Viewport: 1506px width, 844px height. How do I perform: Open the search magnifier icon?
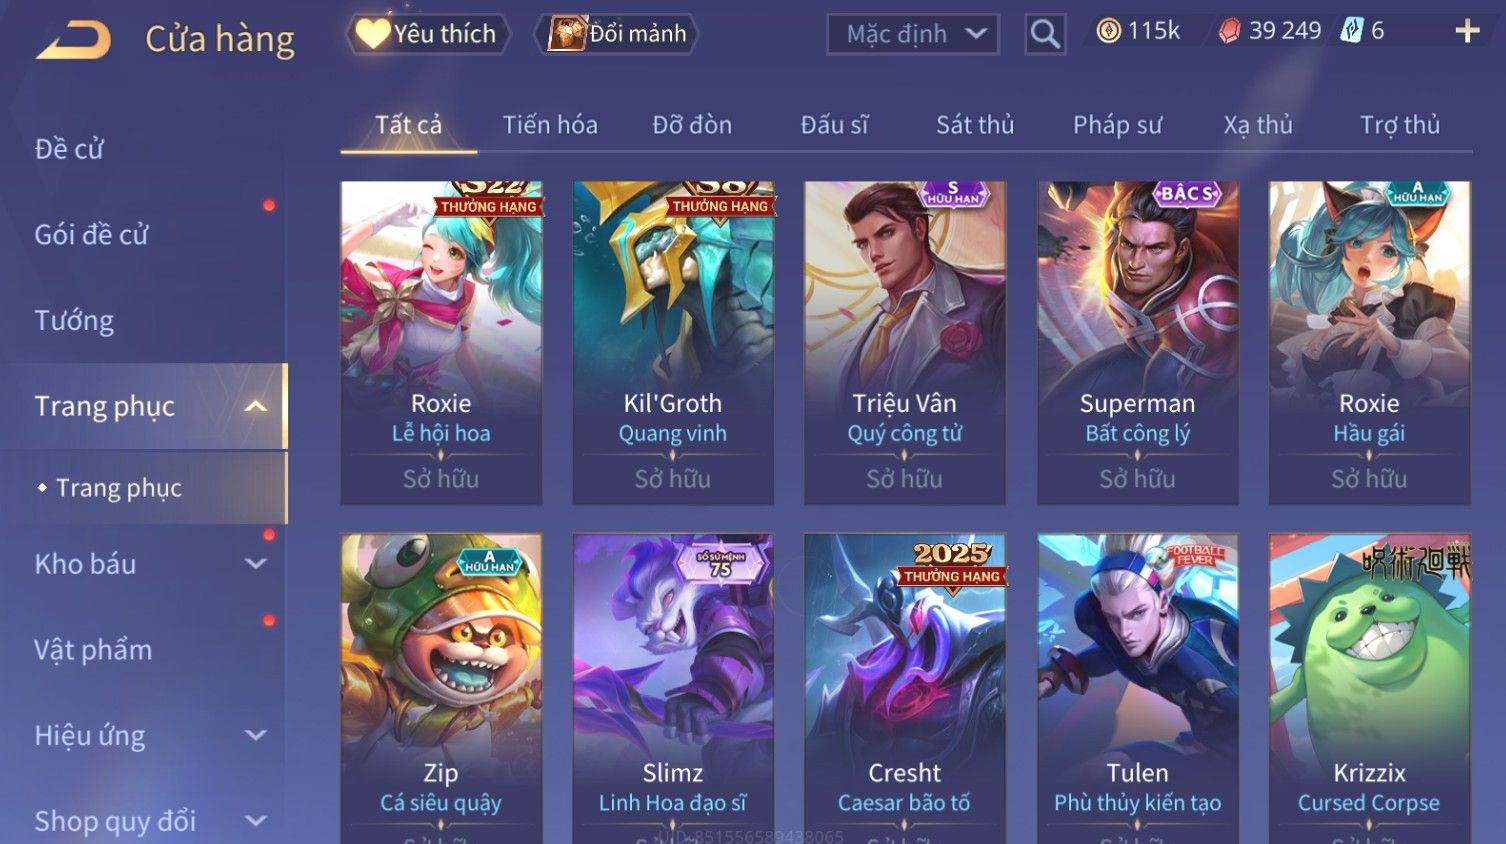[1045, 34]
